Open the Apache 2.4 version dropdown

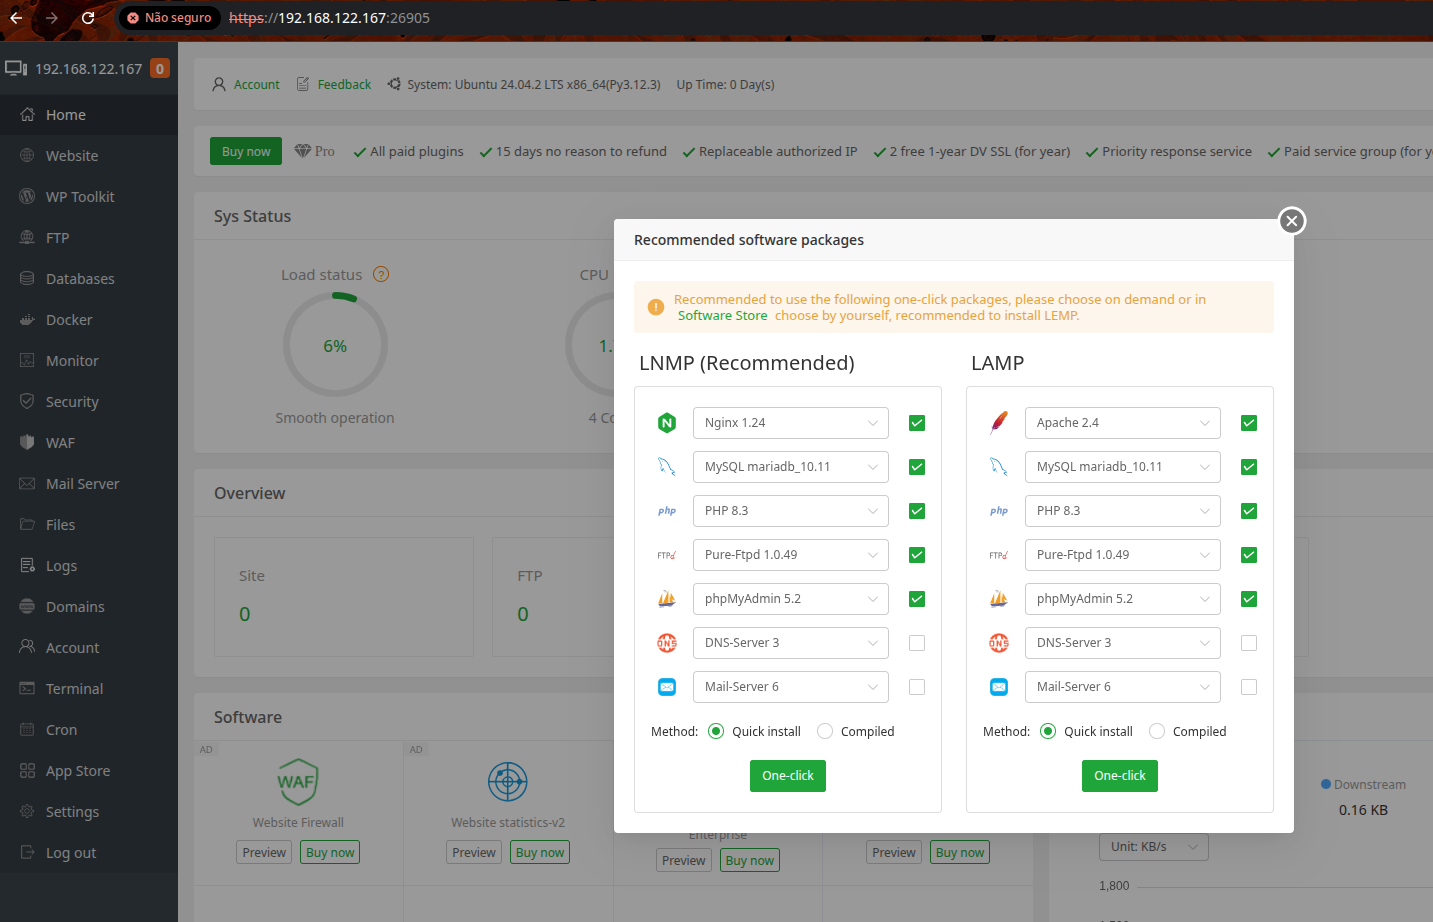[1123, 423]
